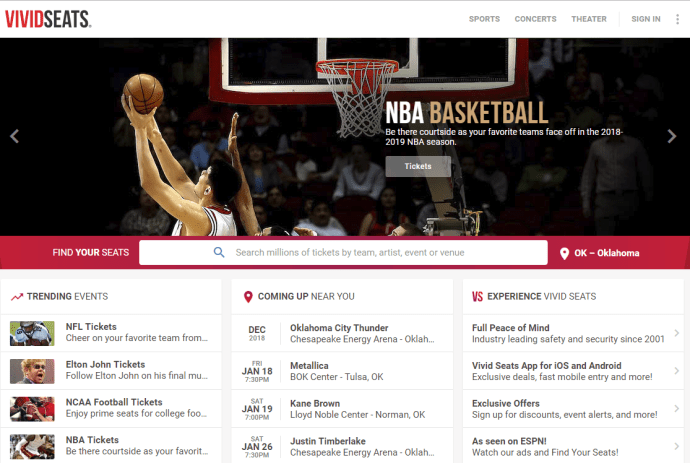Open the NCAA Football Tickets thumbnail

pos(32,409)
